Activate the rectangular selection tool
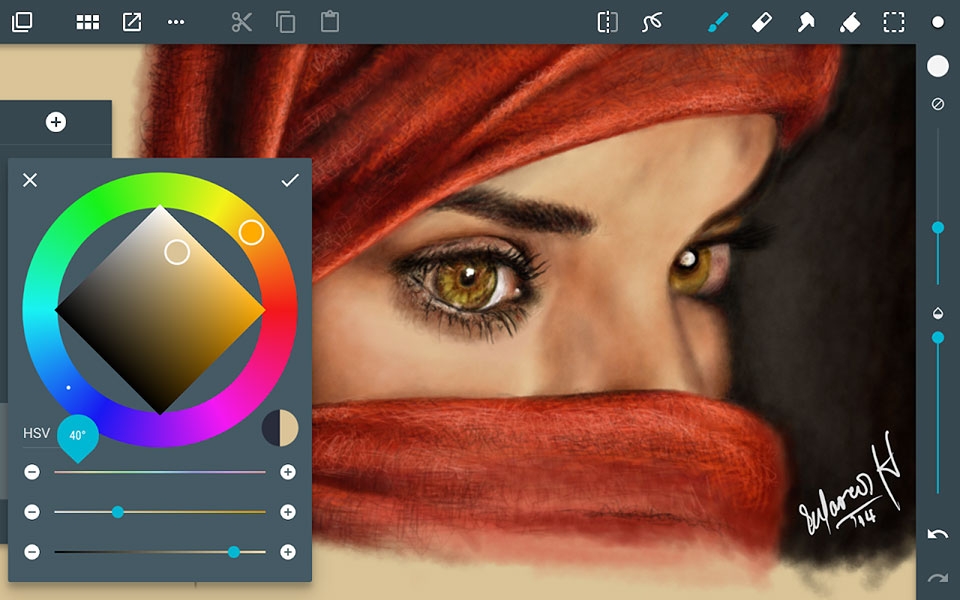Image resolution: width=960 pixels, height=600 pixels. 894,22
